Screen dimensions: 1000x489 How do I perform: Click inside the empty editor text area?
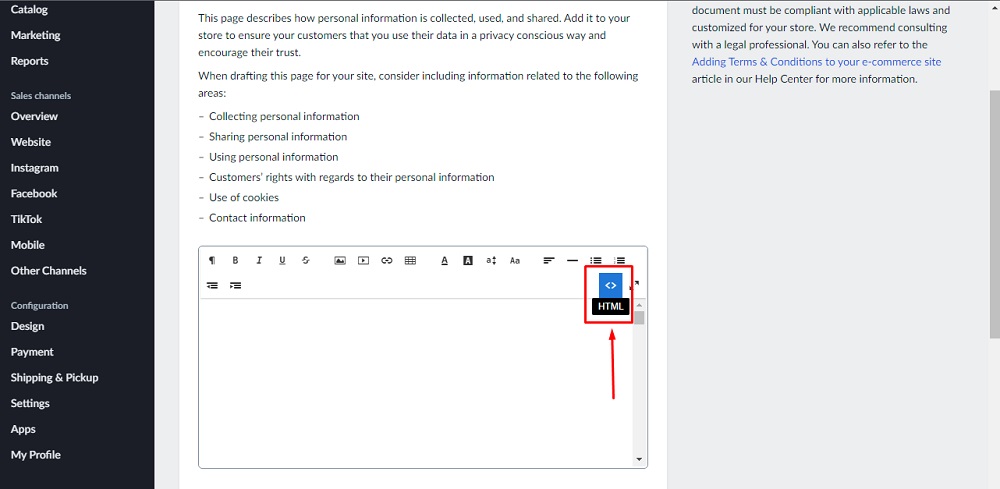pos(416,383)
